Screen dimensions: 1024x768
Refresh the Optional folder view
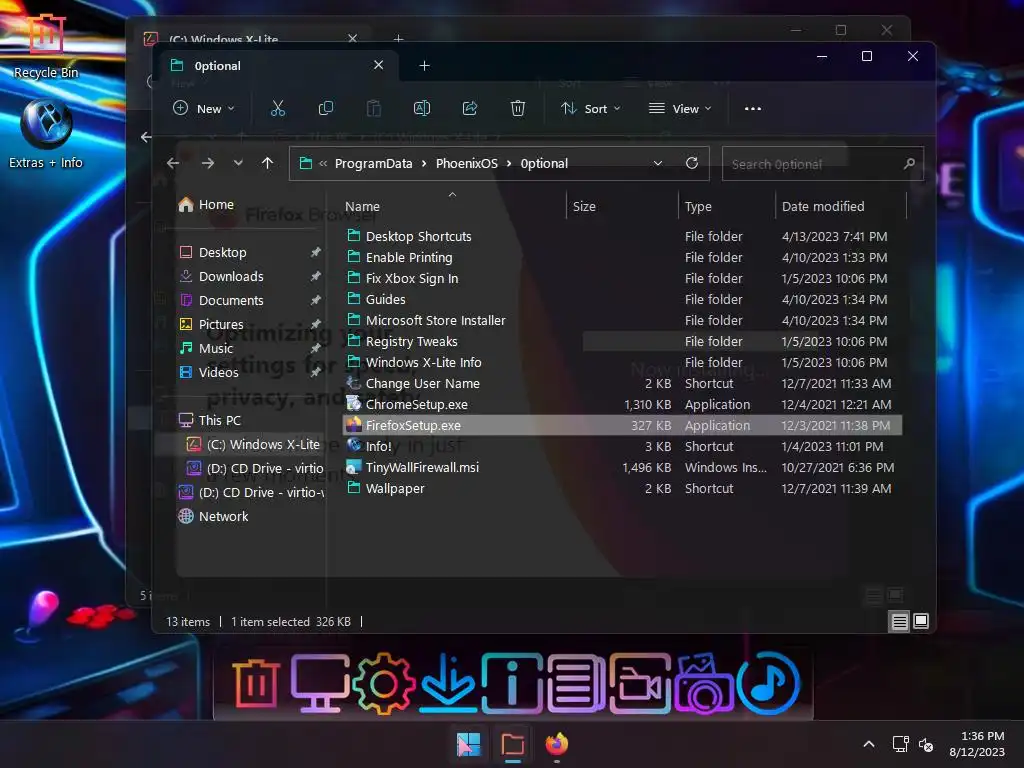click(692, 163)
